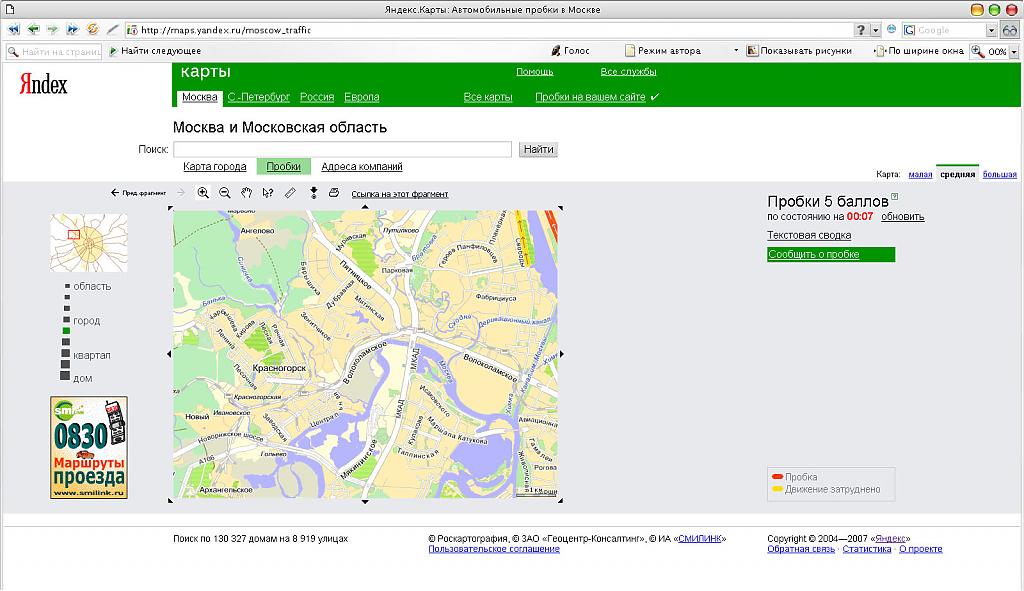1024x591 pixels.
Task: Click the browser reload icon
Action: pyautogui.click(x=92, y=30)
